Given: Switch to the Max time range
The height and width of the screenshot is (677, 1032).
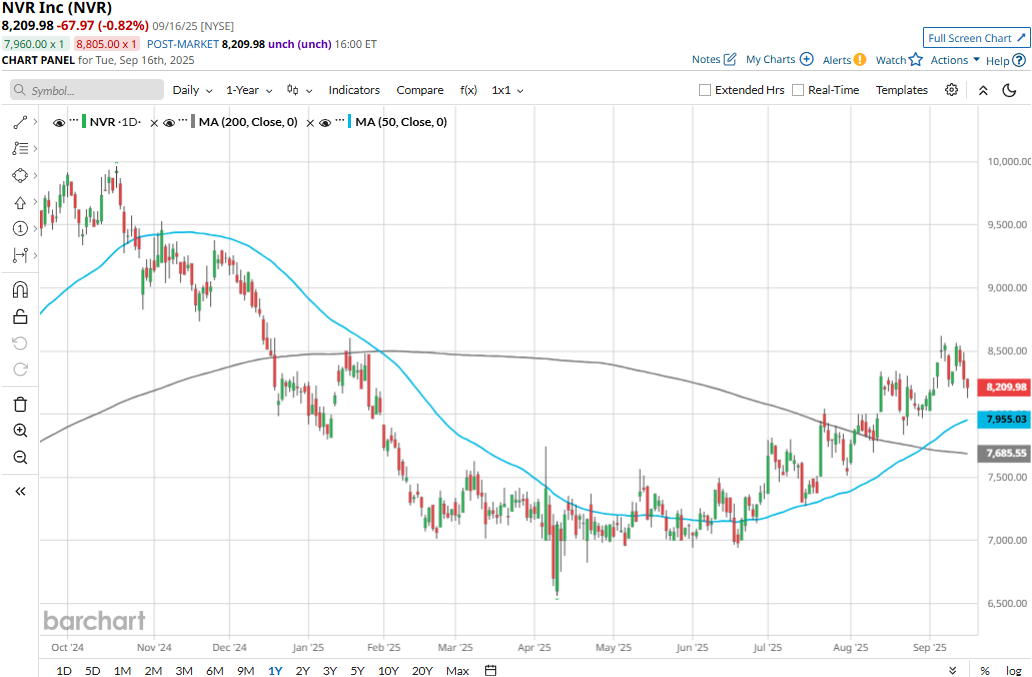Looking at the screenshot, I should pyautogui.click(x=457, y=670).
